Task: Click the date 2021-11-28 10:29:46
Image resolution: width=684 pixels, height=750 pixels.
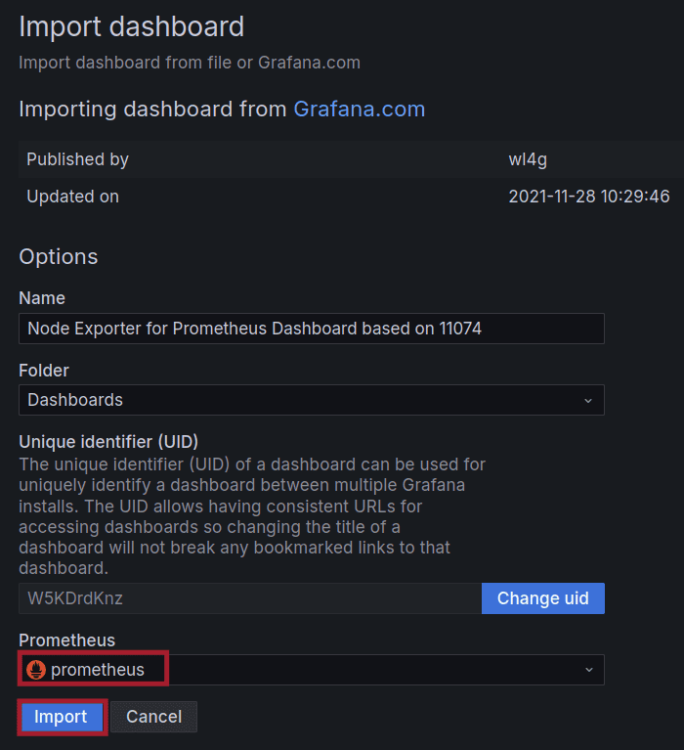Action: pyautogui.click(x=589, y=196)
